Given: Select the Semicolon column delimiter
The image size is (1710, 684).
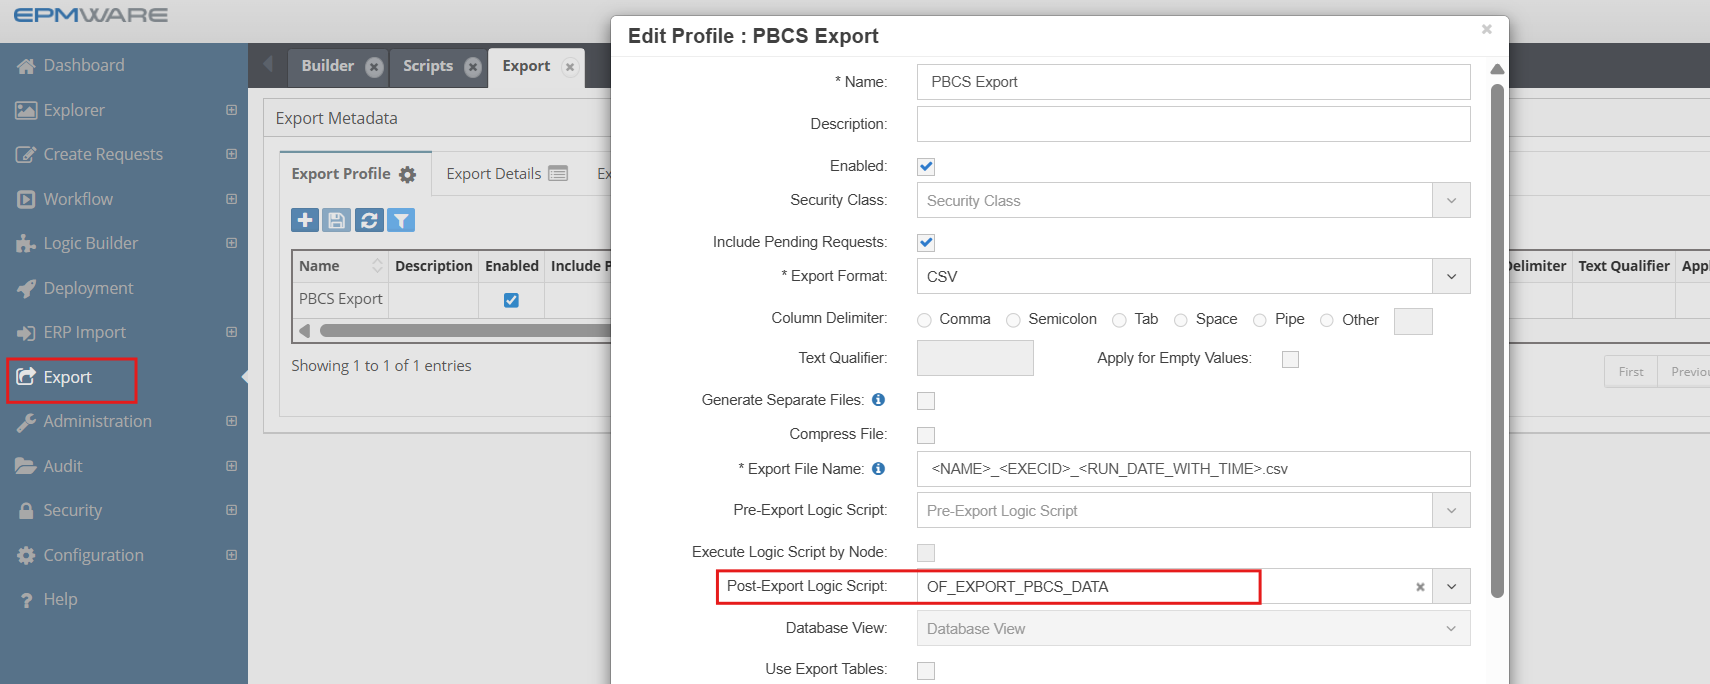Looking at the screenshot, I should point(1013,320).
